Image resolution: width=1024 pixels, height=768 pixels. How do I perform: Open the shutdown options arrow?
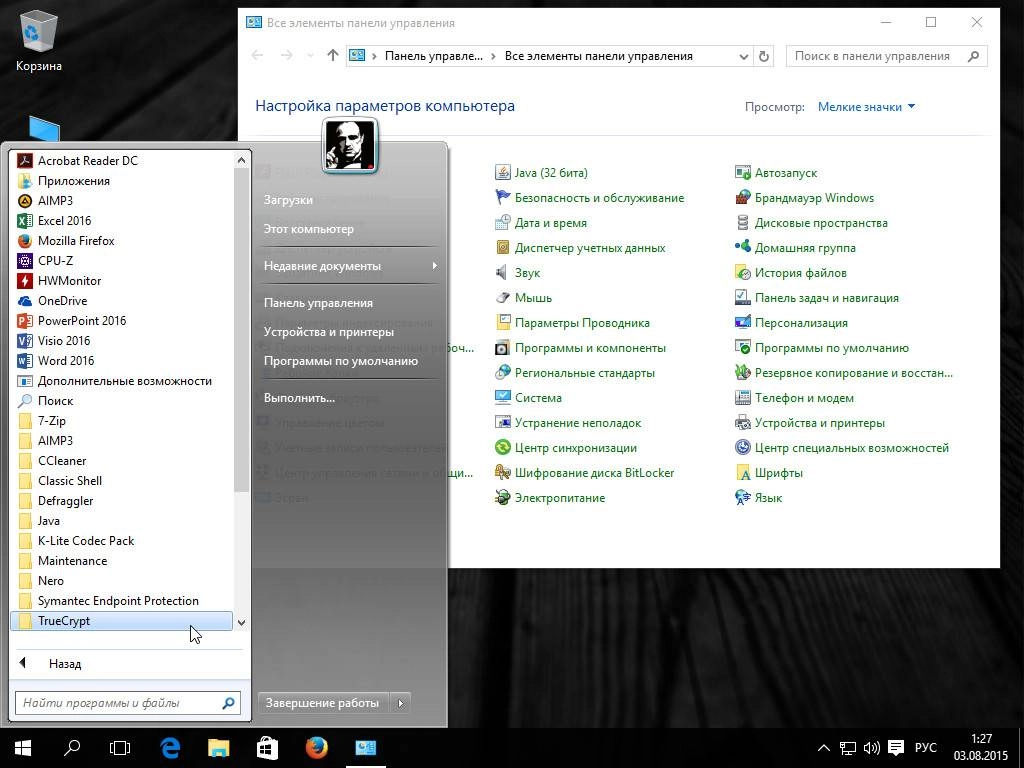point(401,703)
